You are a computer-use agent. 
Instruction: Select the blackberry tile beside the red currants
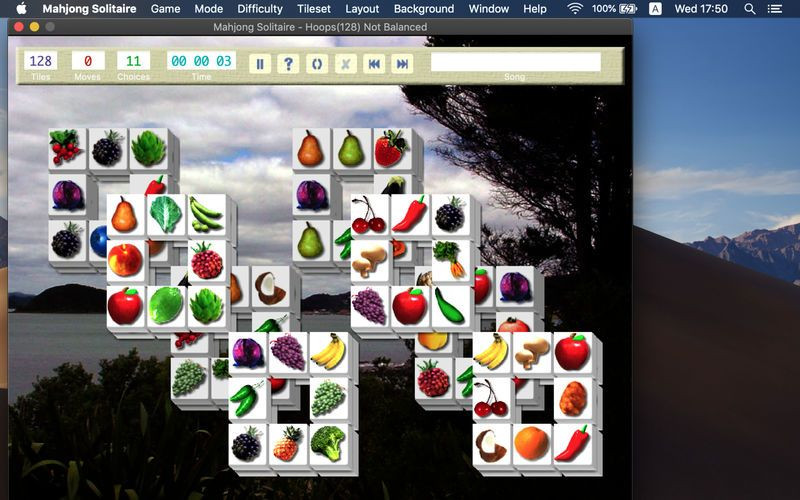[108, 148]
